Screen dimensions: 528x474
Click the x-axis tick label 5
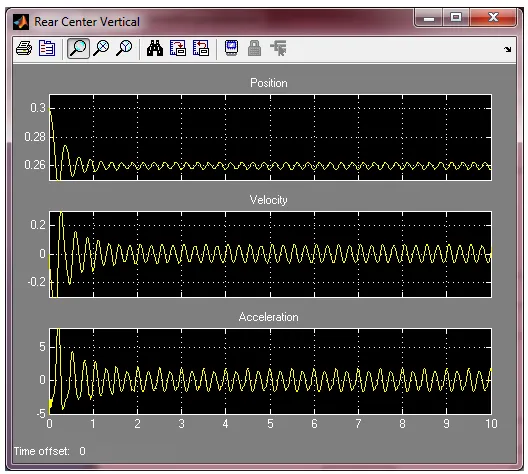270,424
